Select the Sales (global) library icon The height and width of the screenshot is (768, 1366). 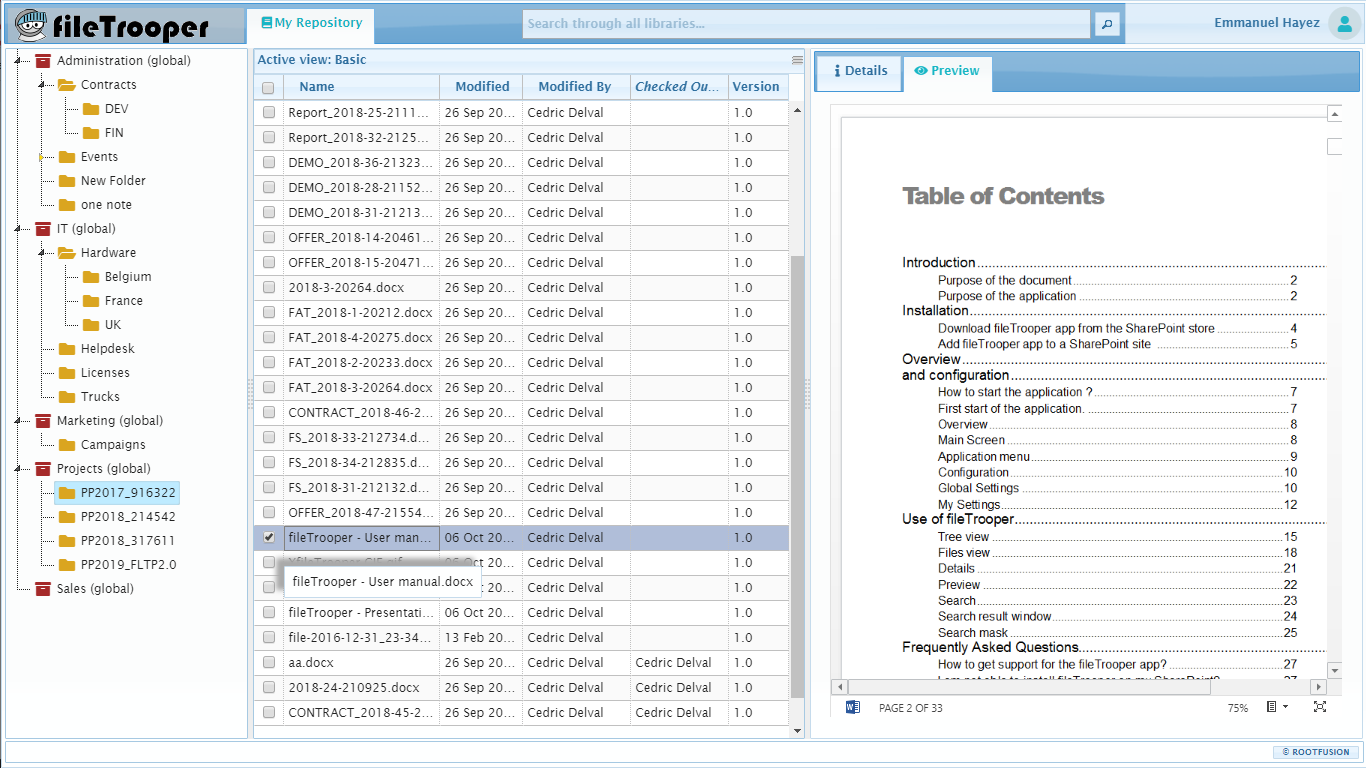point(43,589)
